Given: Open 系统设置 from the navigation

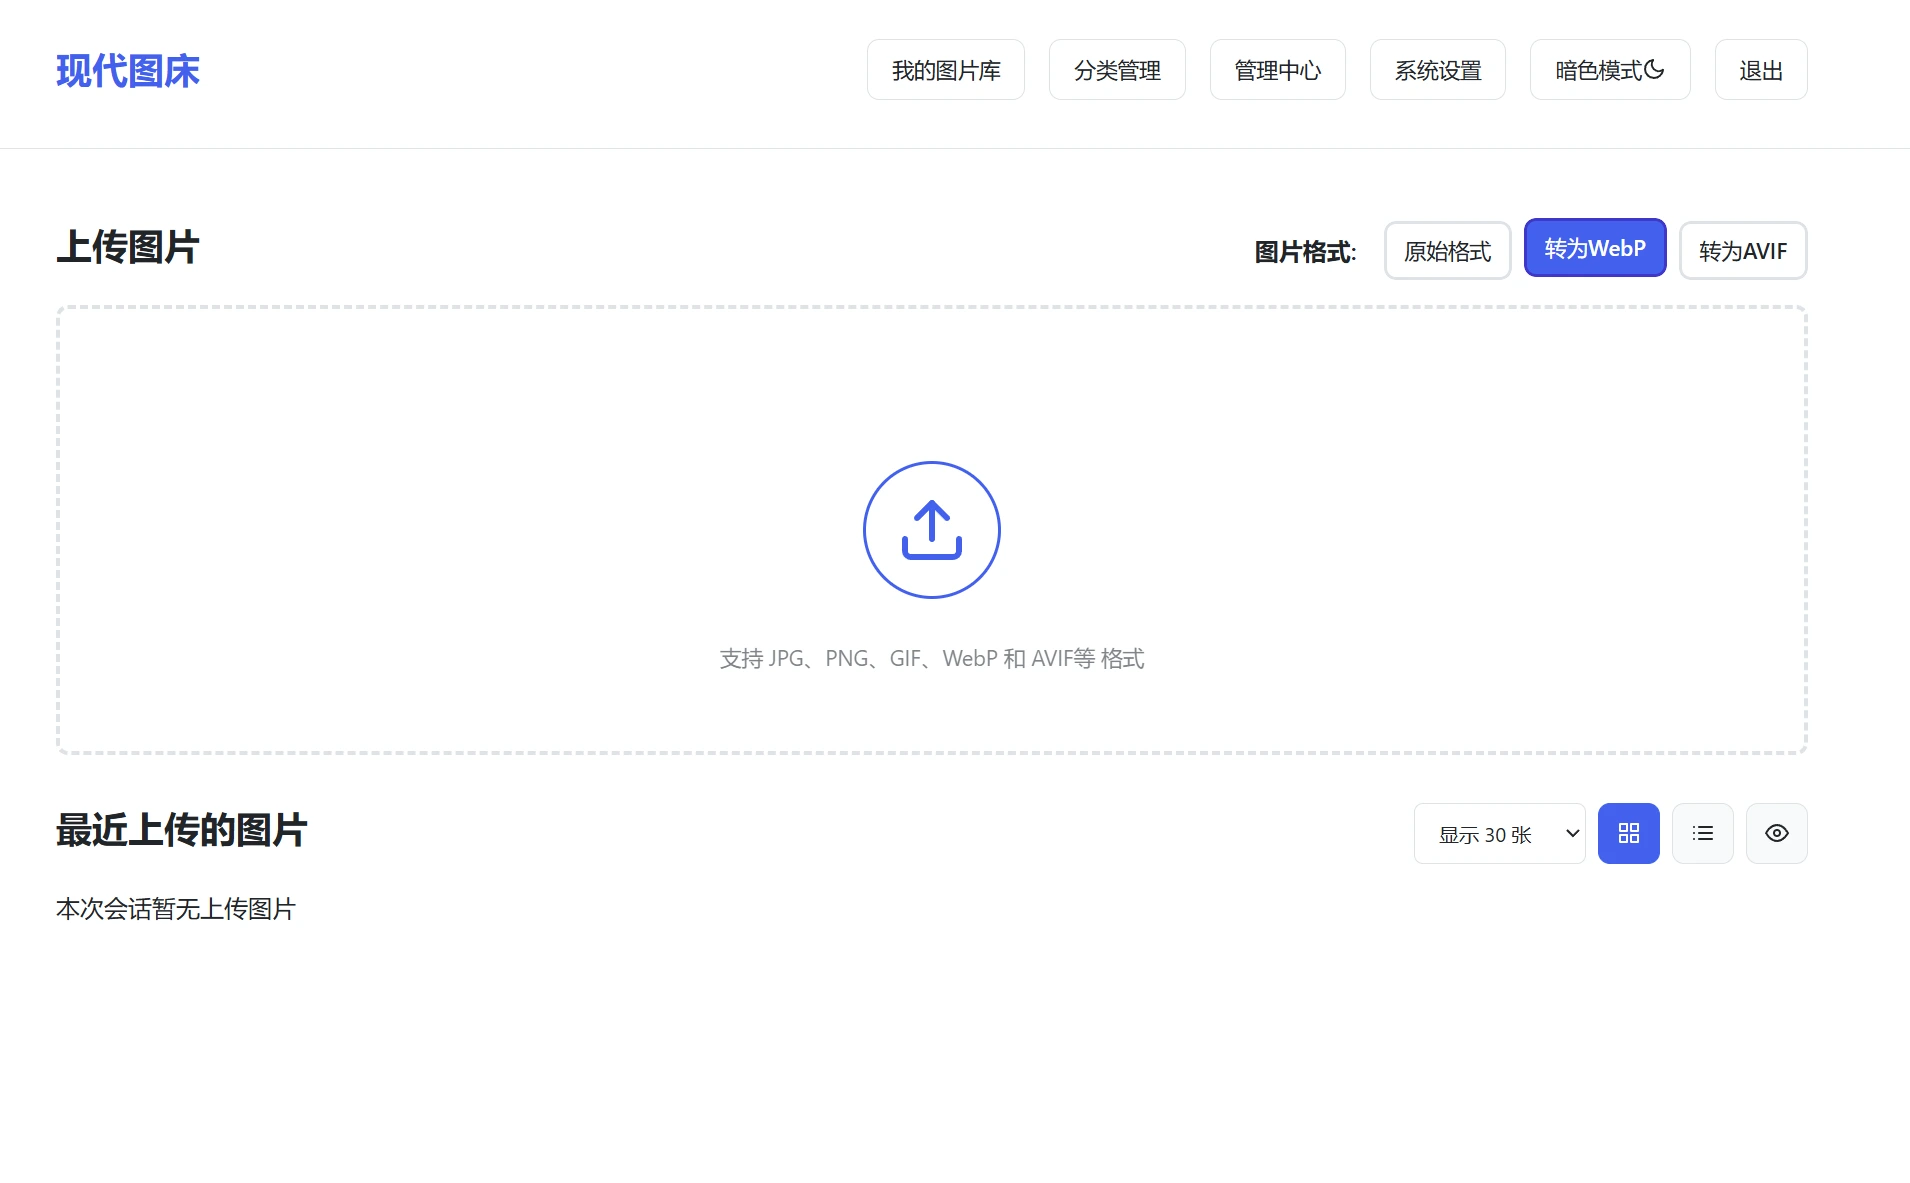Looking at the screenshot, I should tap(1437, 69).
